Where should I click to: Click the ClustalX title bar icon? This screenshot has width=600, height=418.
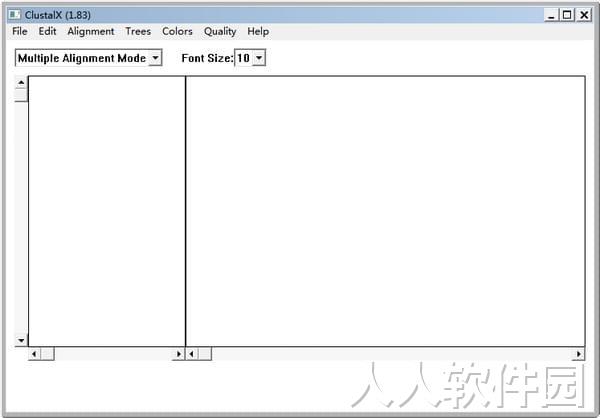(x=15, y=15)
